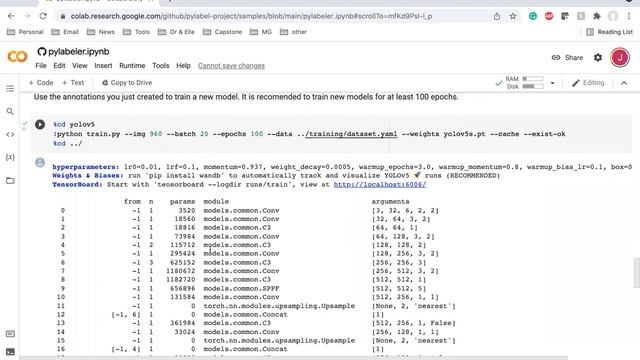Click the share page icon in address bar
Screen dimensions: 640x360
point(497,16)
